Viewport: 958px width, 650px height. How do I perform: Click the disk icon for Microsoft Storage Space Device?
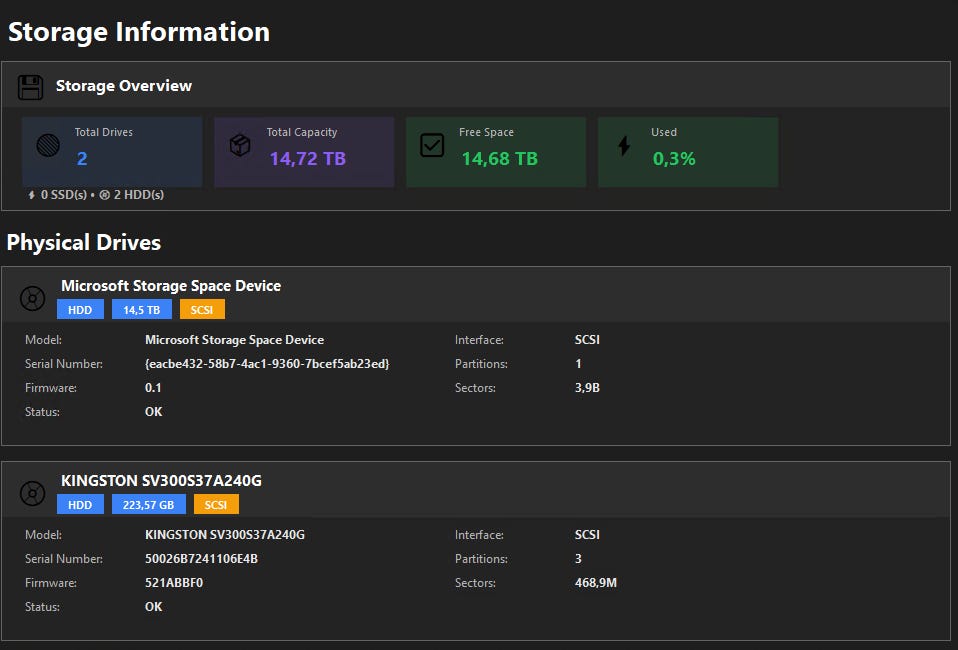point(33,297)
